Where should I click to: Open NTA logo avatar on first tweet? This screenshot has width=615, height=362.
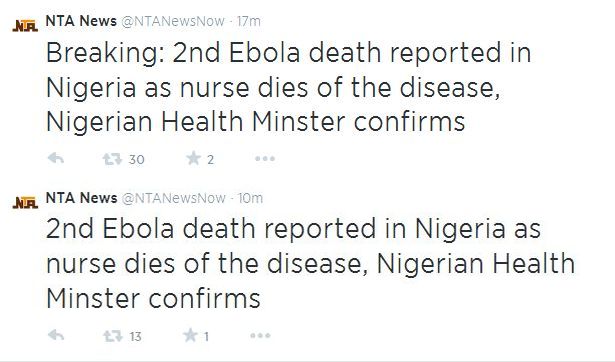[25, 26]
